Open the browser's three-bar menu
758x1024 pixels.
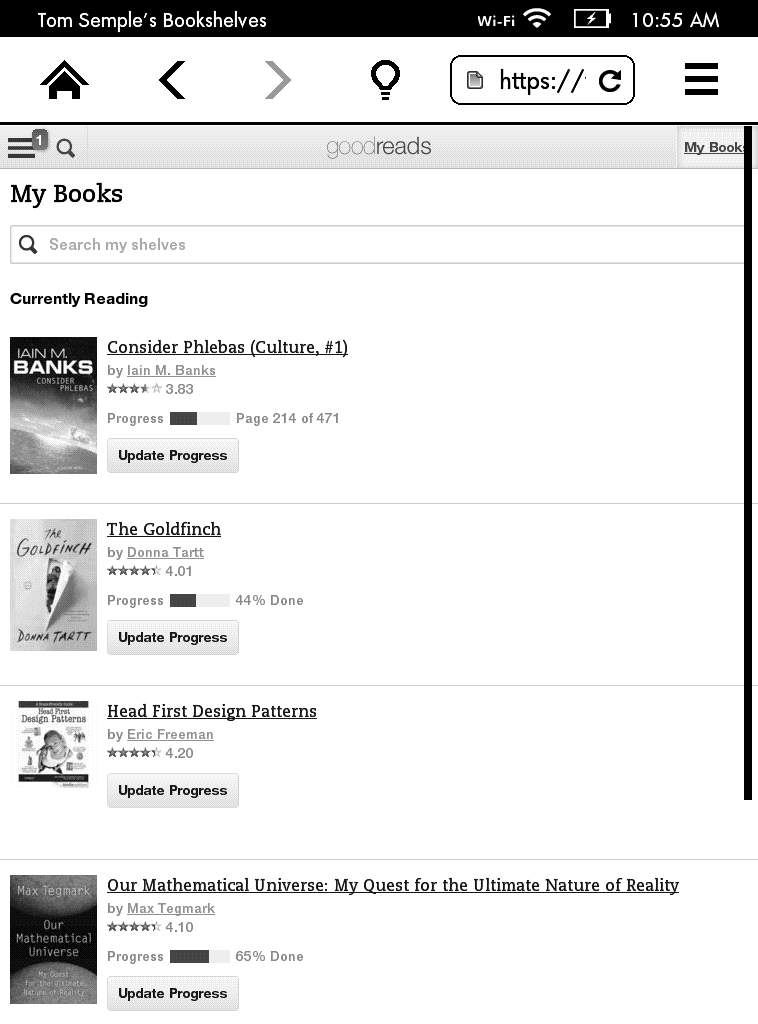(701, 80)
